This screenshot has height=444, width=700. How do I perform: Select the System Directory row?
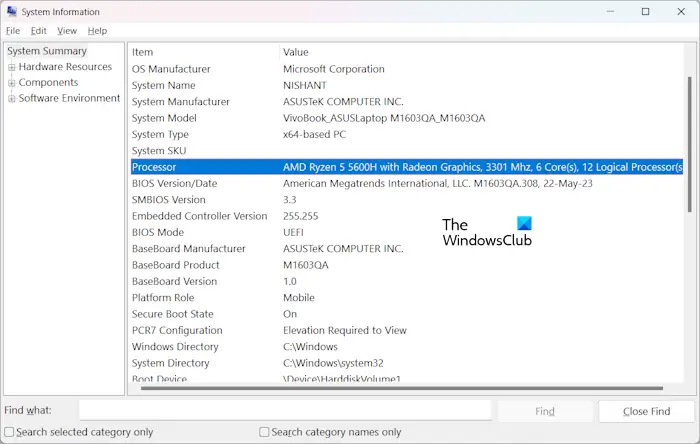(x=407, y=363)
